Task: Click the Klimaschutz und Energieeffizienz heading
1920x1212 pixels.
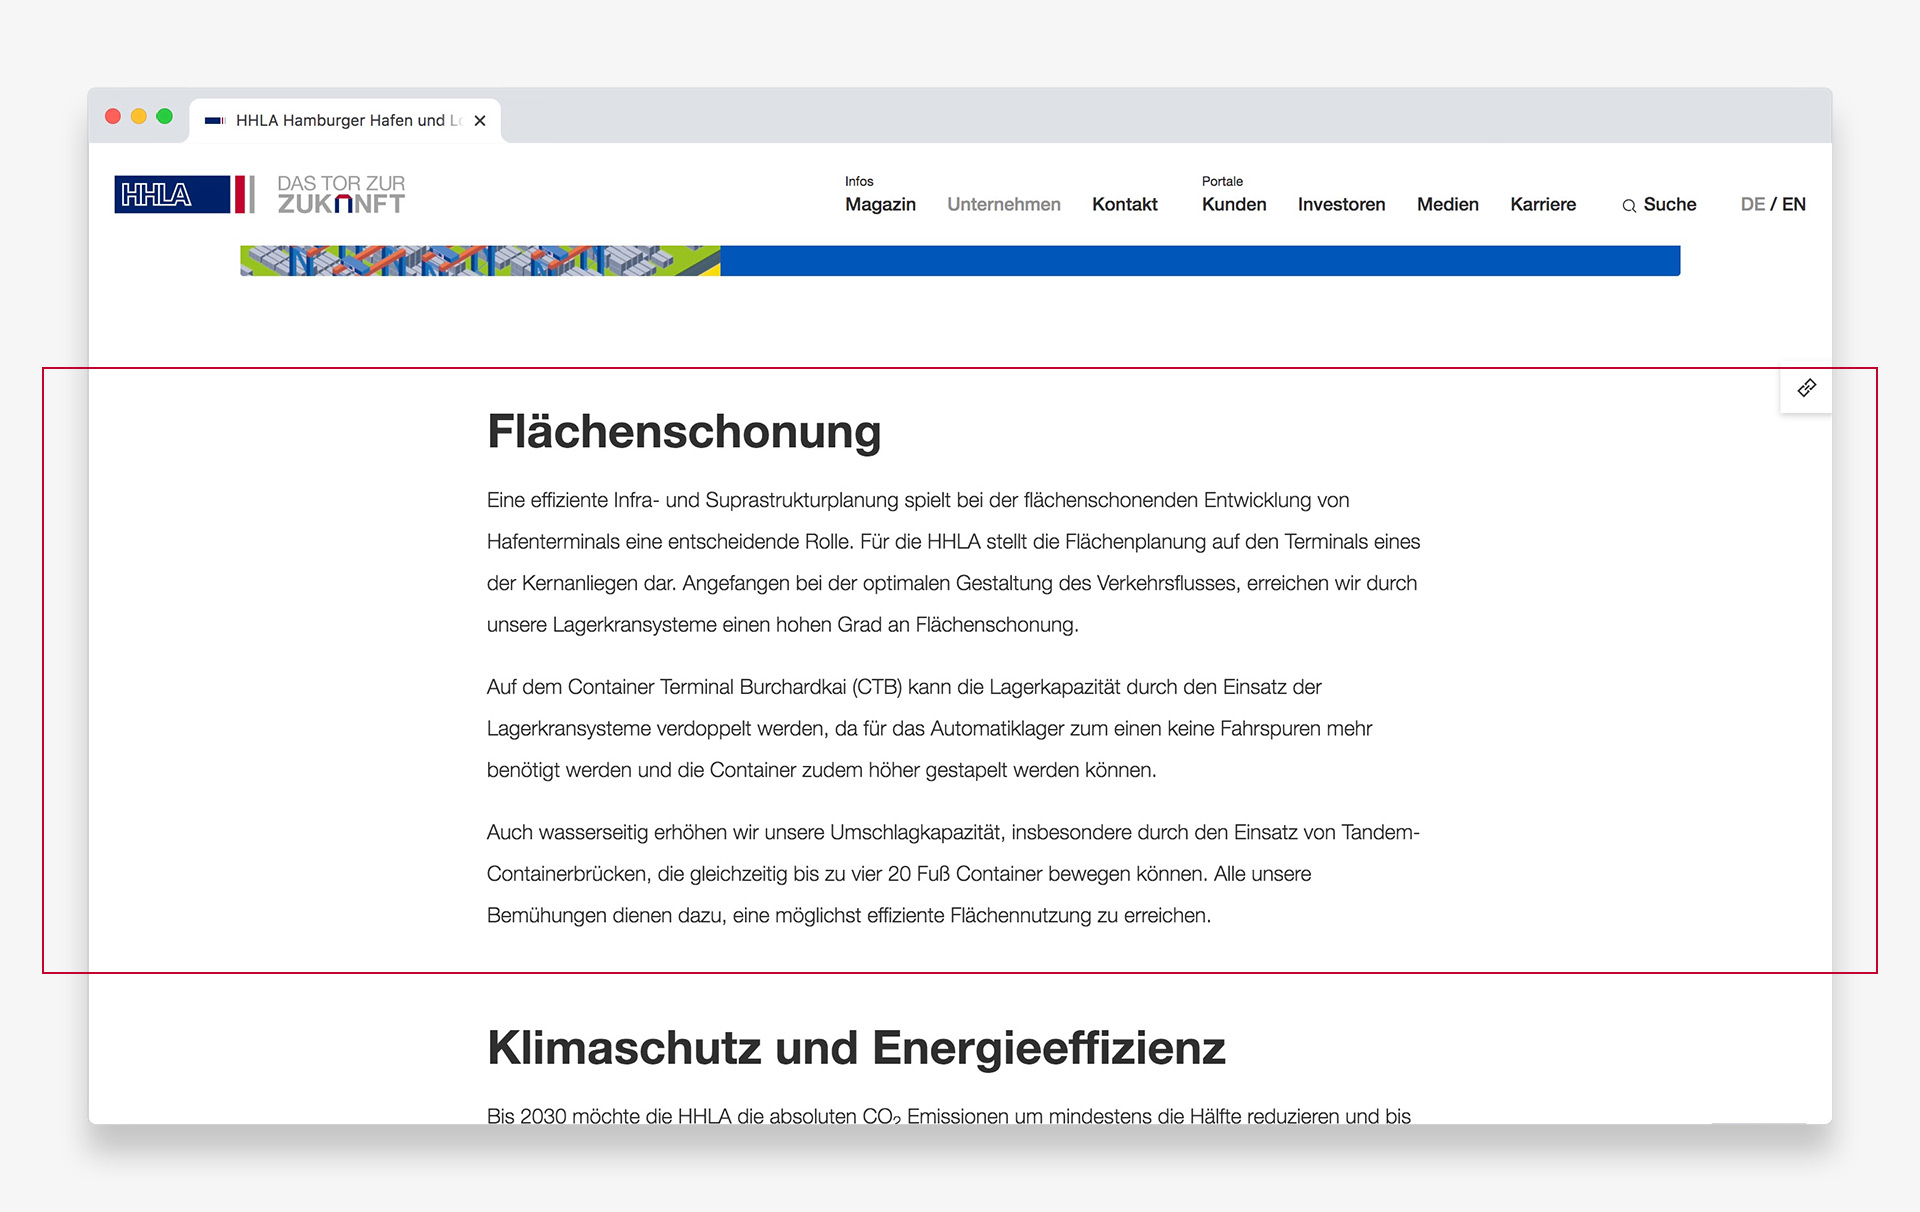Action: tap(856, 1048)
